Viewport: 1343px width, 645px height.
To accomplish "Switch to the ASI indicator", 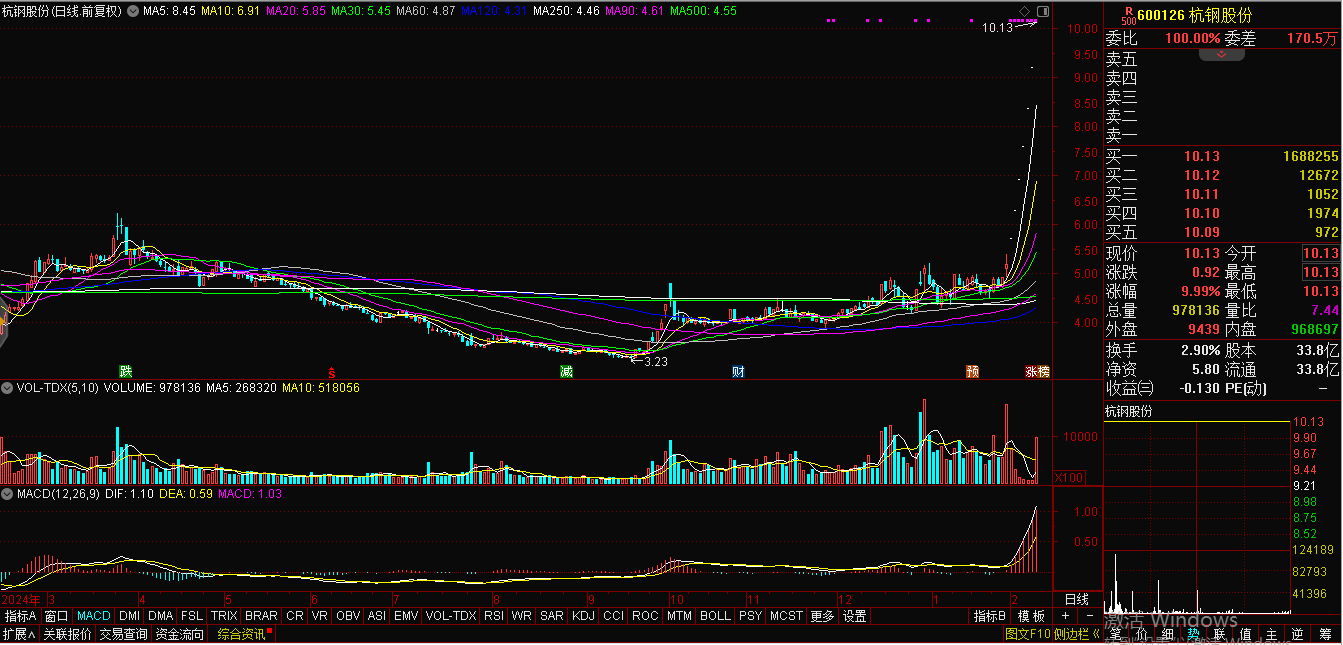I will (x=377, y=616).
